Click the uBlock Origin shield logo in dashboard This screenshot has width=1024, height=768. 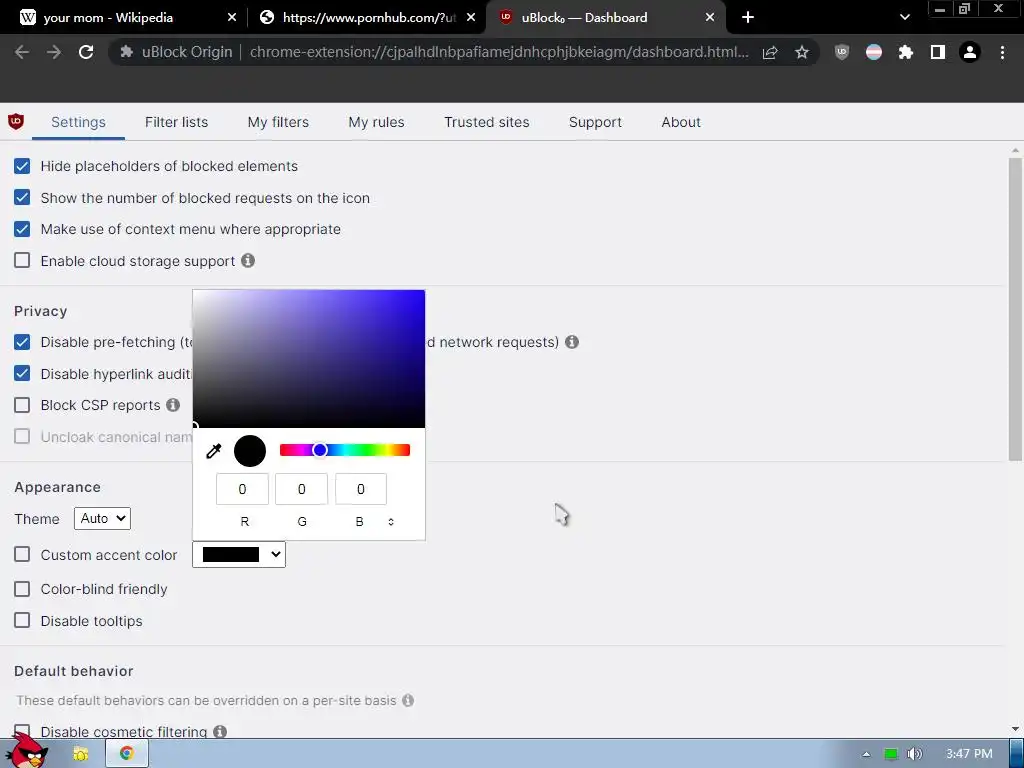click(16, 121)
